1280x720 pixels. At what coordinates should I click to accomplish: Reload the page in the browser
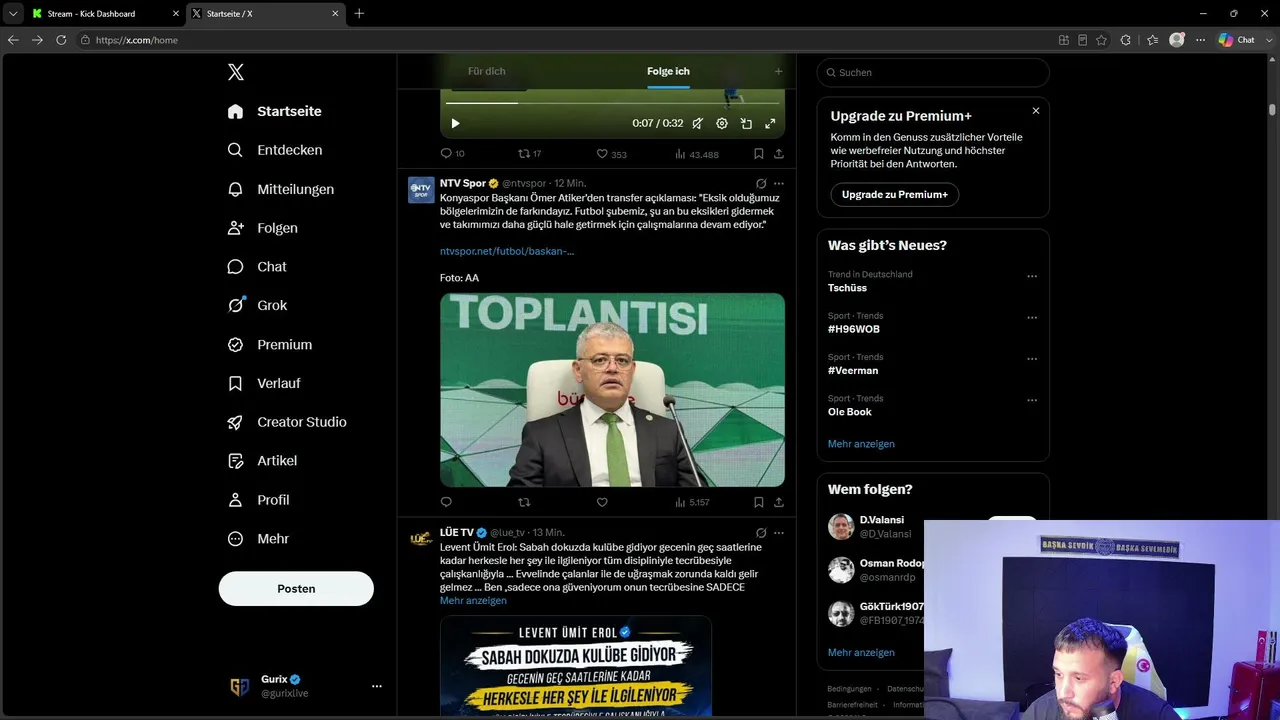(x=61, y=40)
